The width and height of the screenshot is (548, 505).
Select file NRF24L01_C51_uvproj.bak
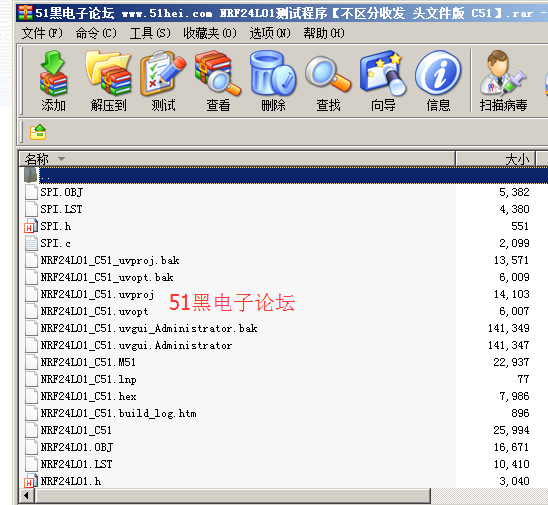point(110,260)
